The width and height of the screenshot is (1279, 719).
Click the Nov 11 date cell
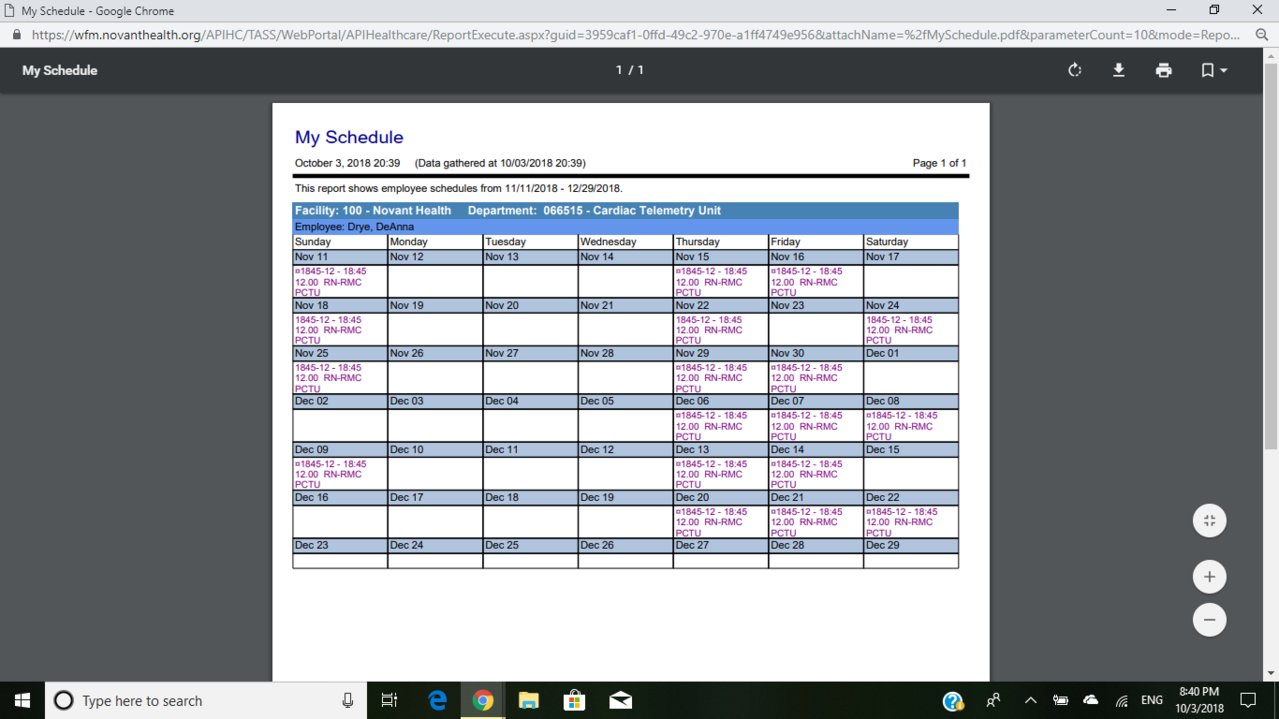tap(340, 257)
